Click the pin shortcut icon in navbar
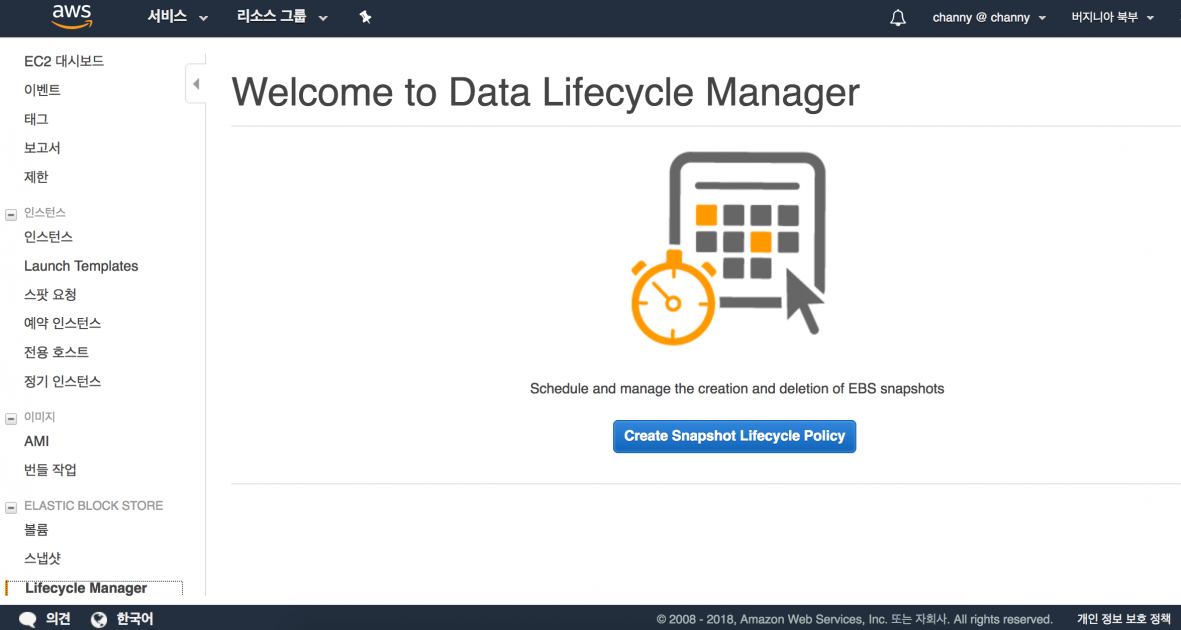Image resolution: width=1181 pixels, height=630 pixels. point(365,17)
